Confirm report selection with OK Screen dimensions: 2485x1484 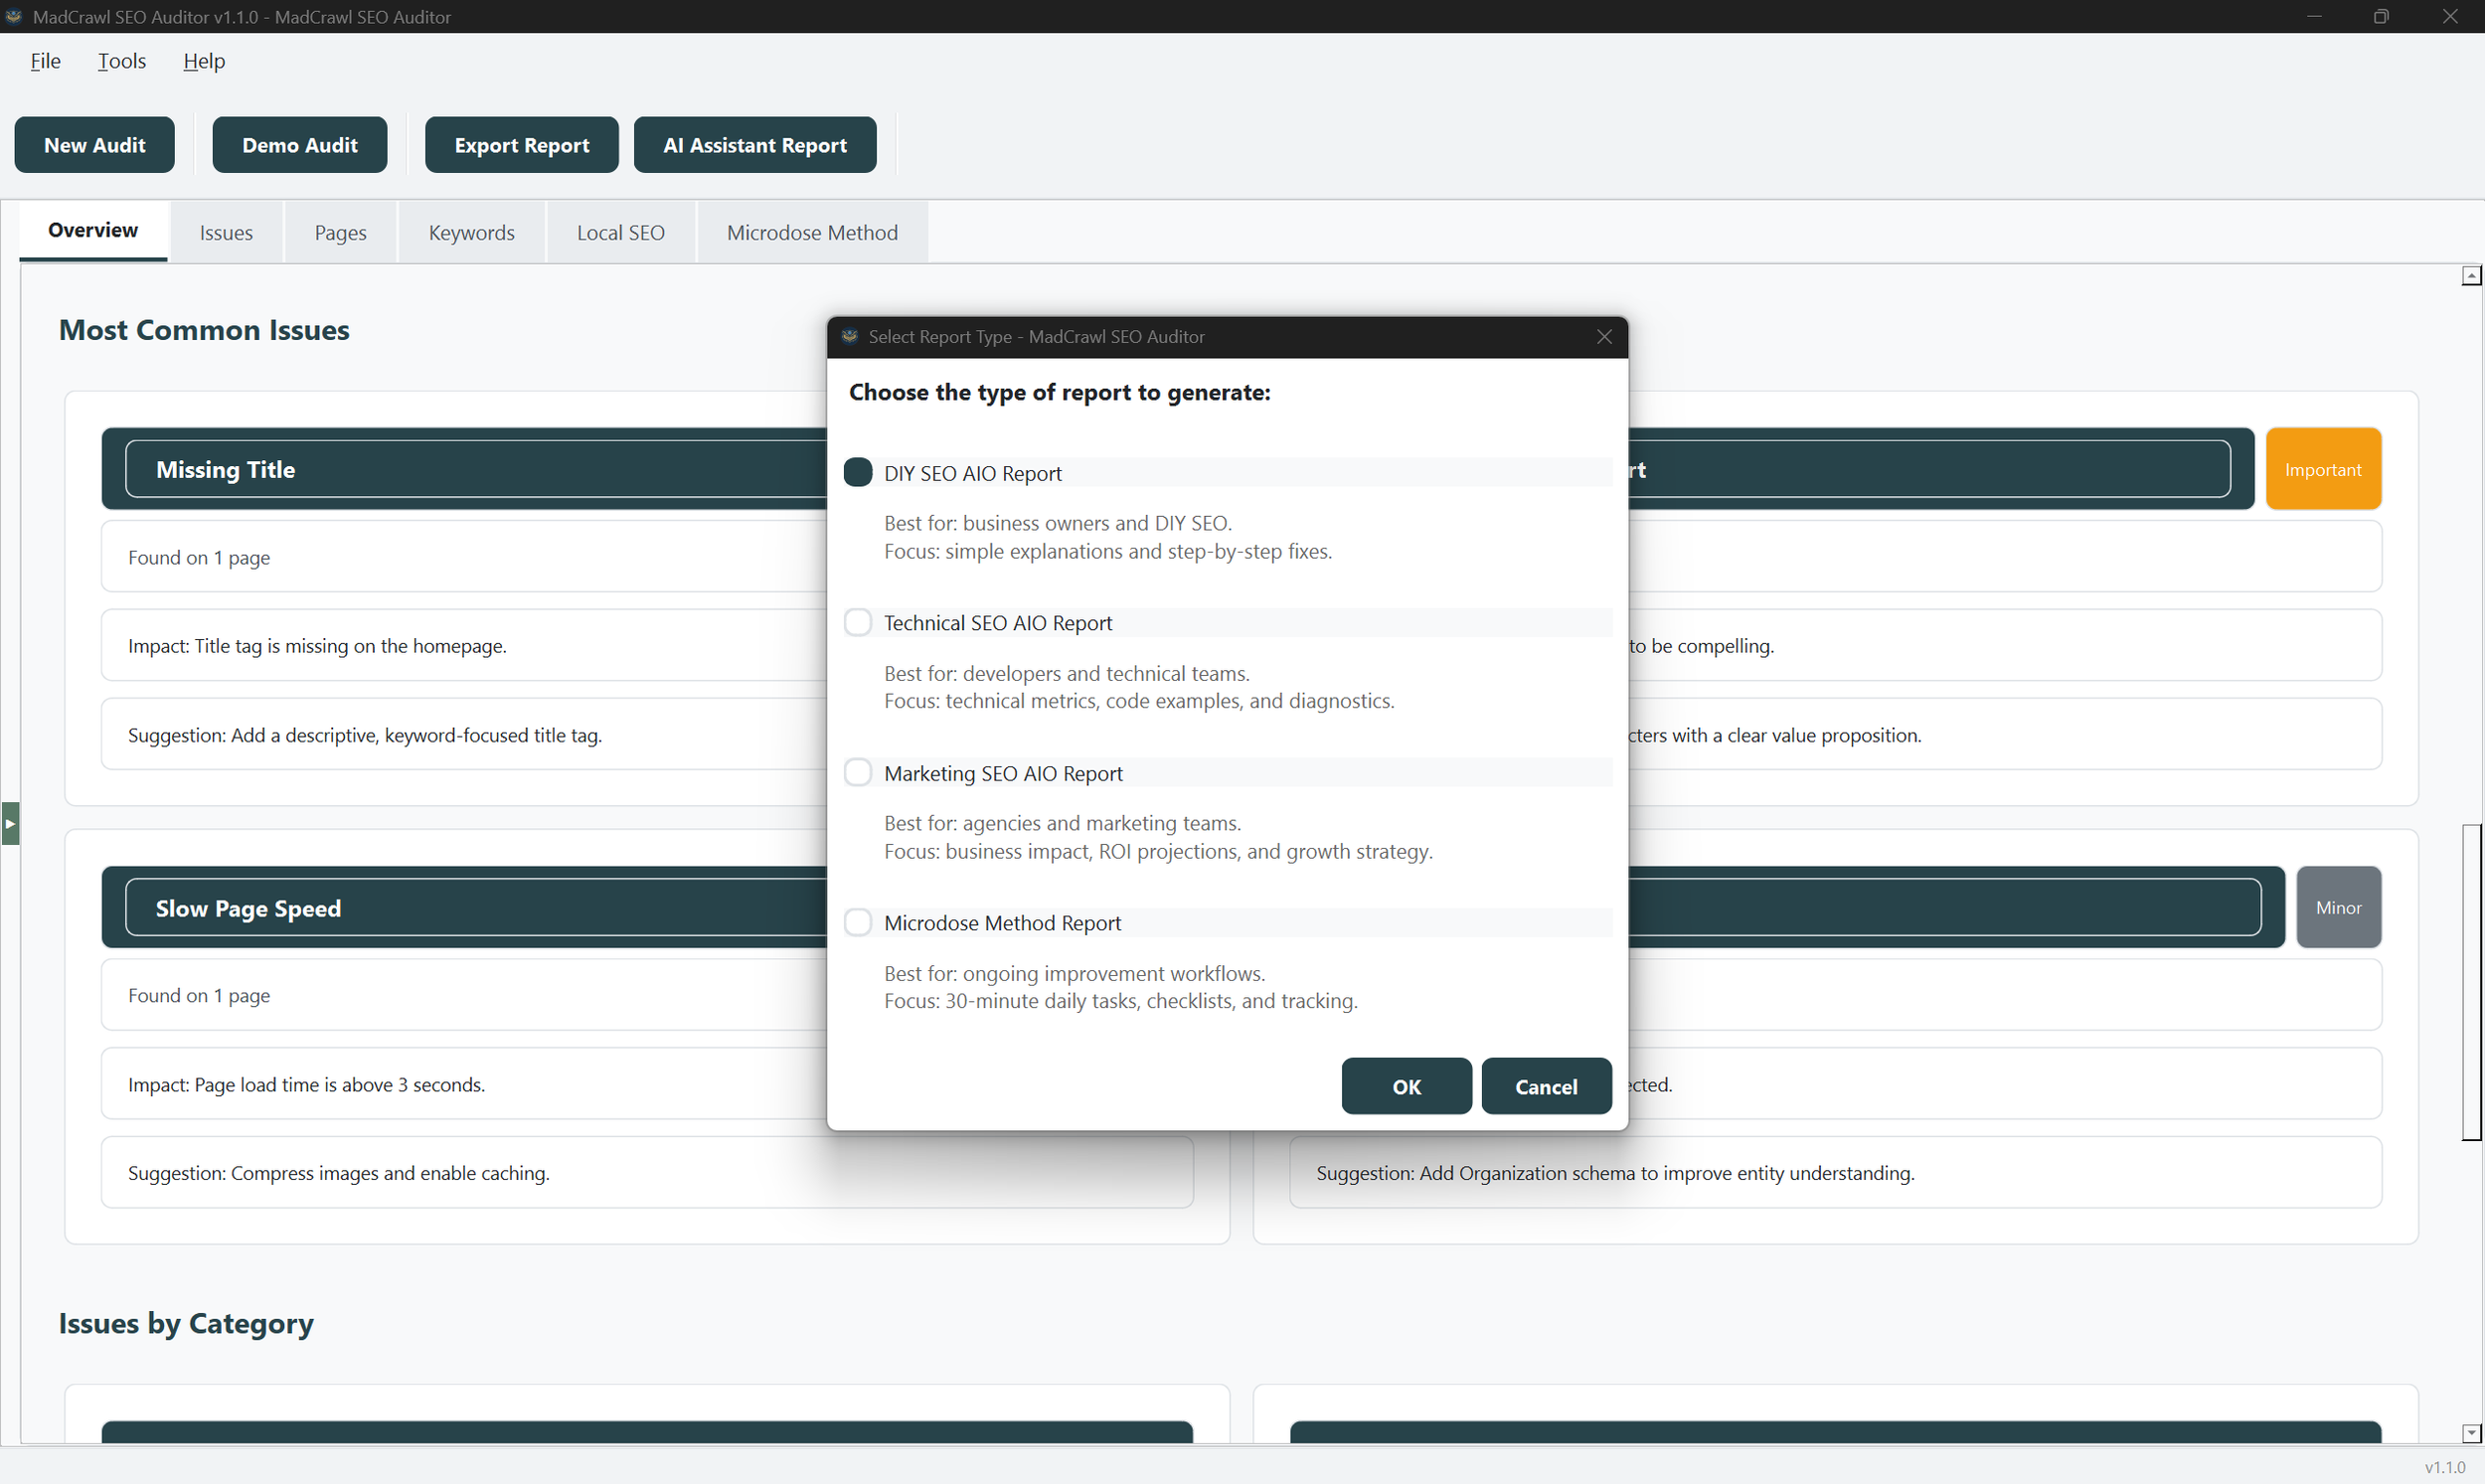[1406, 1086]
